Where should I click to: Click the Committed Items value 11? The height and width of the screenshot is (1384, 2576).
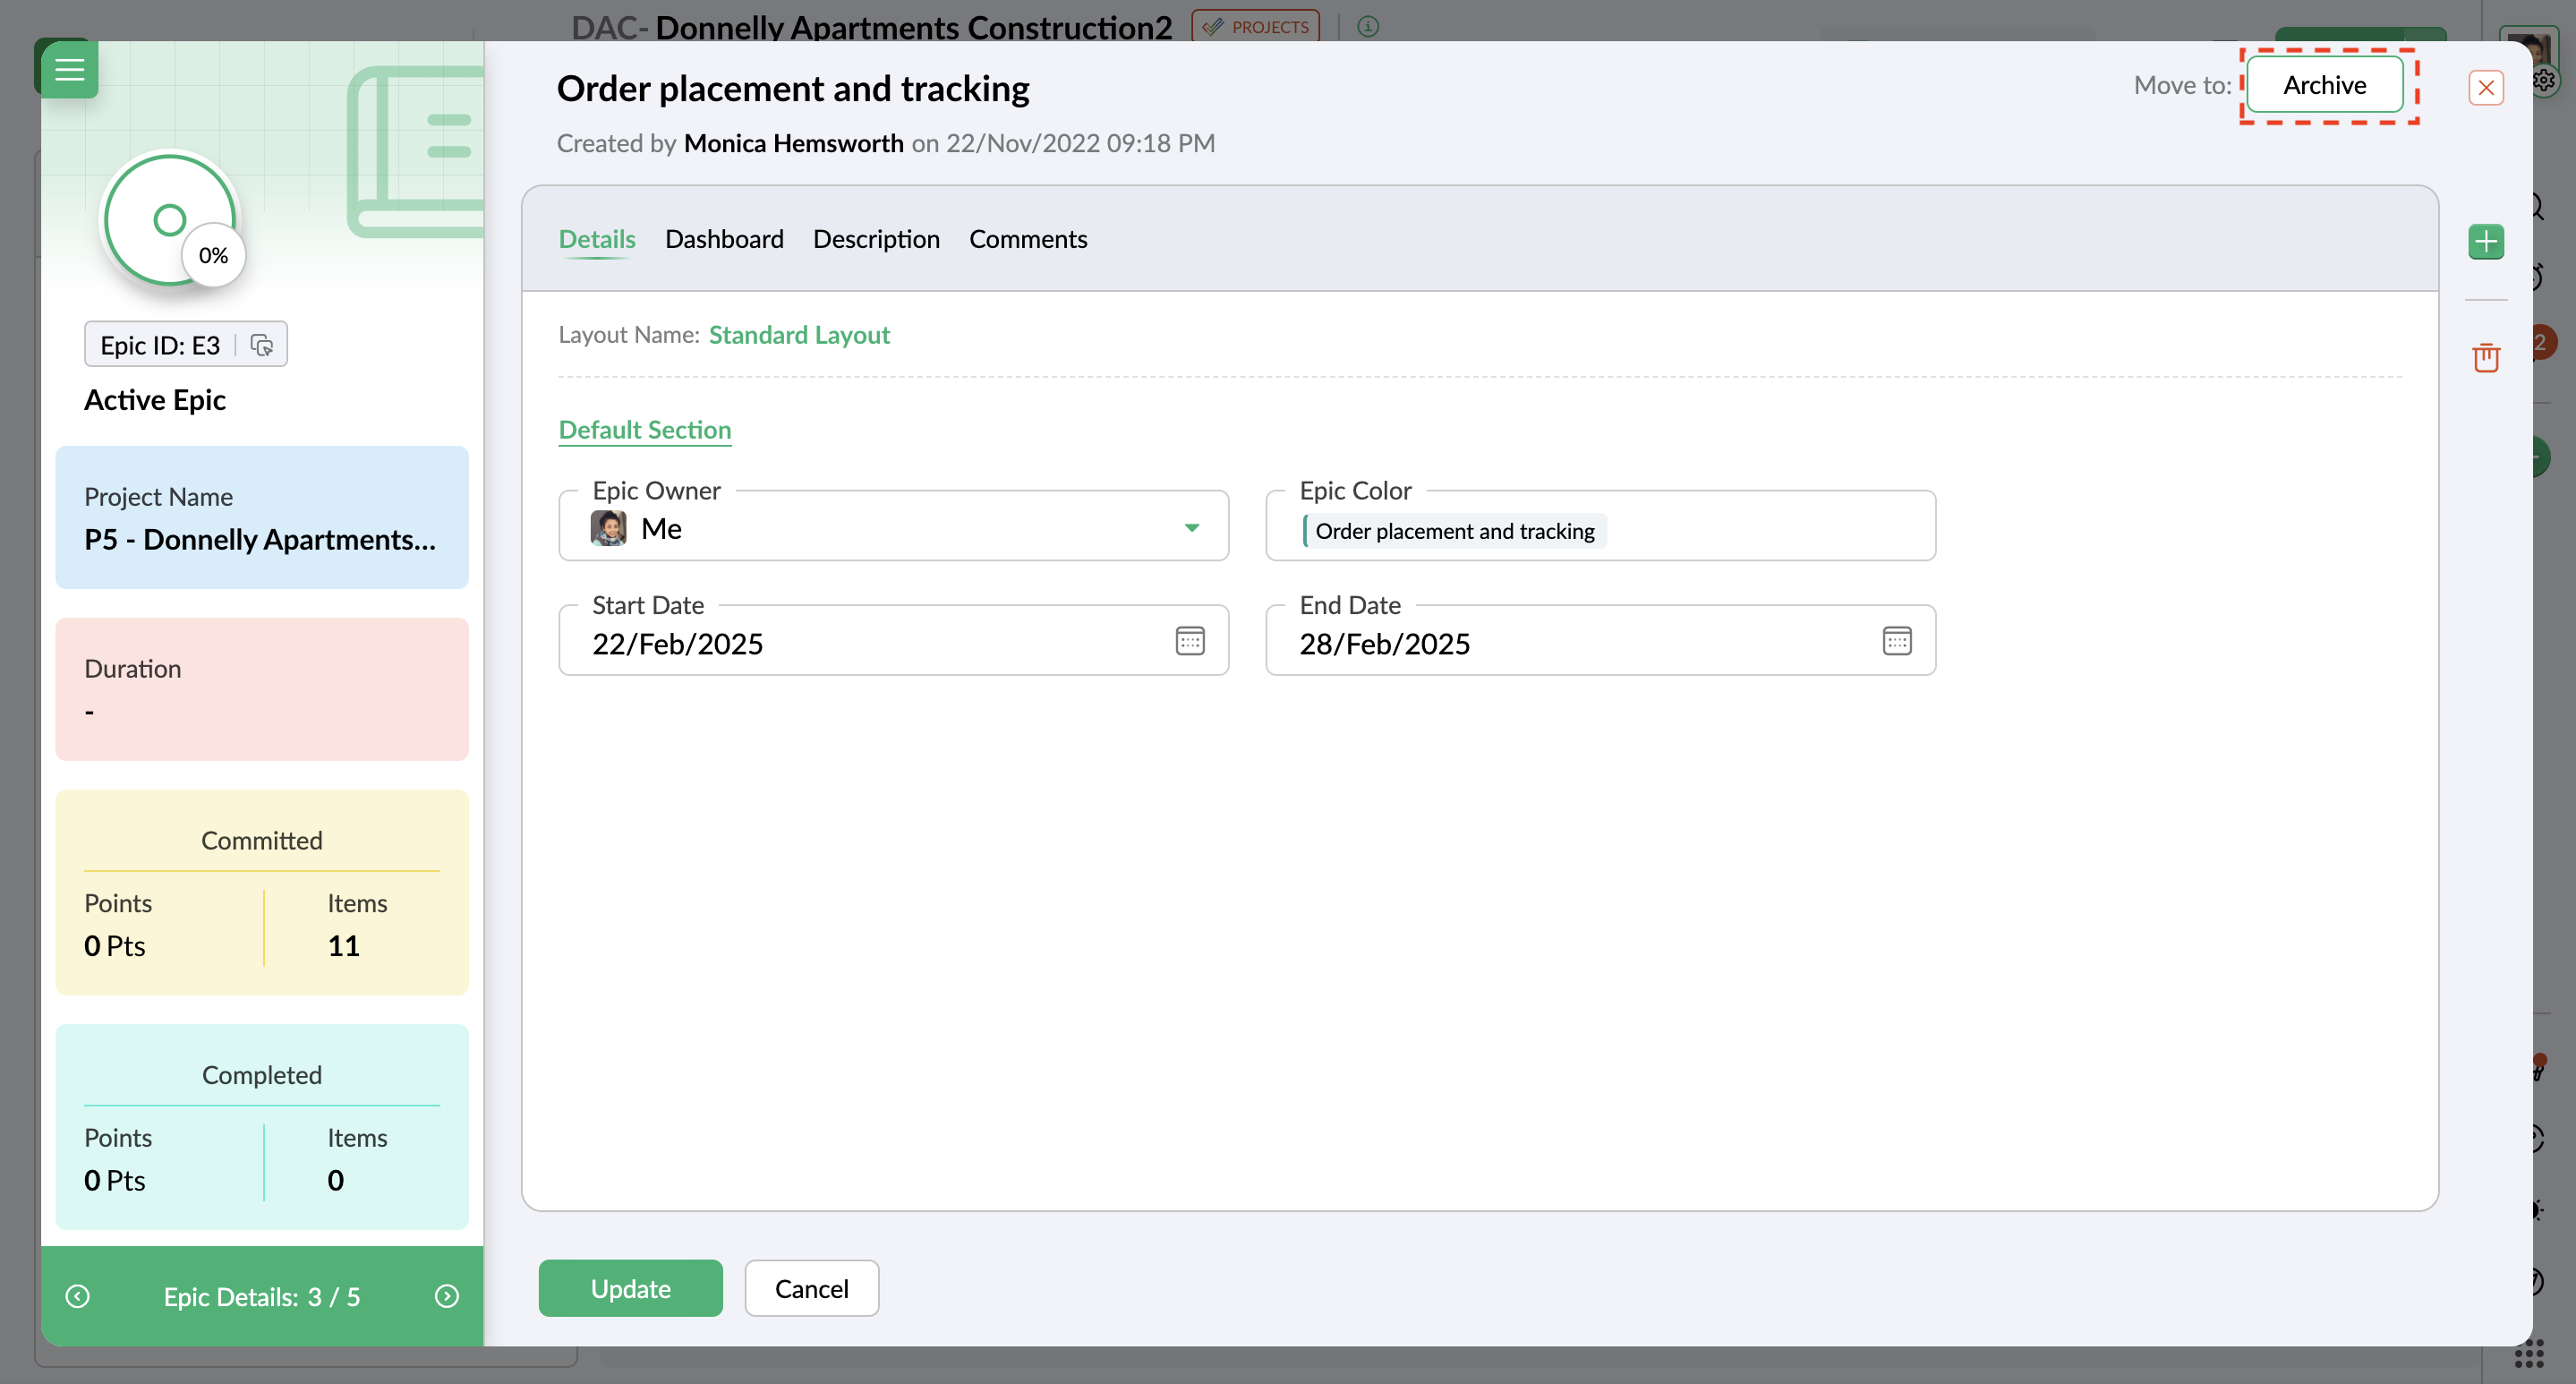tap(343, 946)
